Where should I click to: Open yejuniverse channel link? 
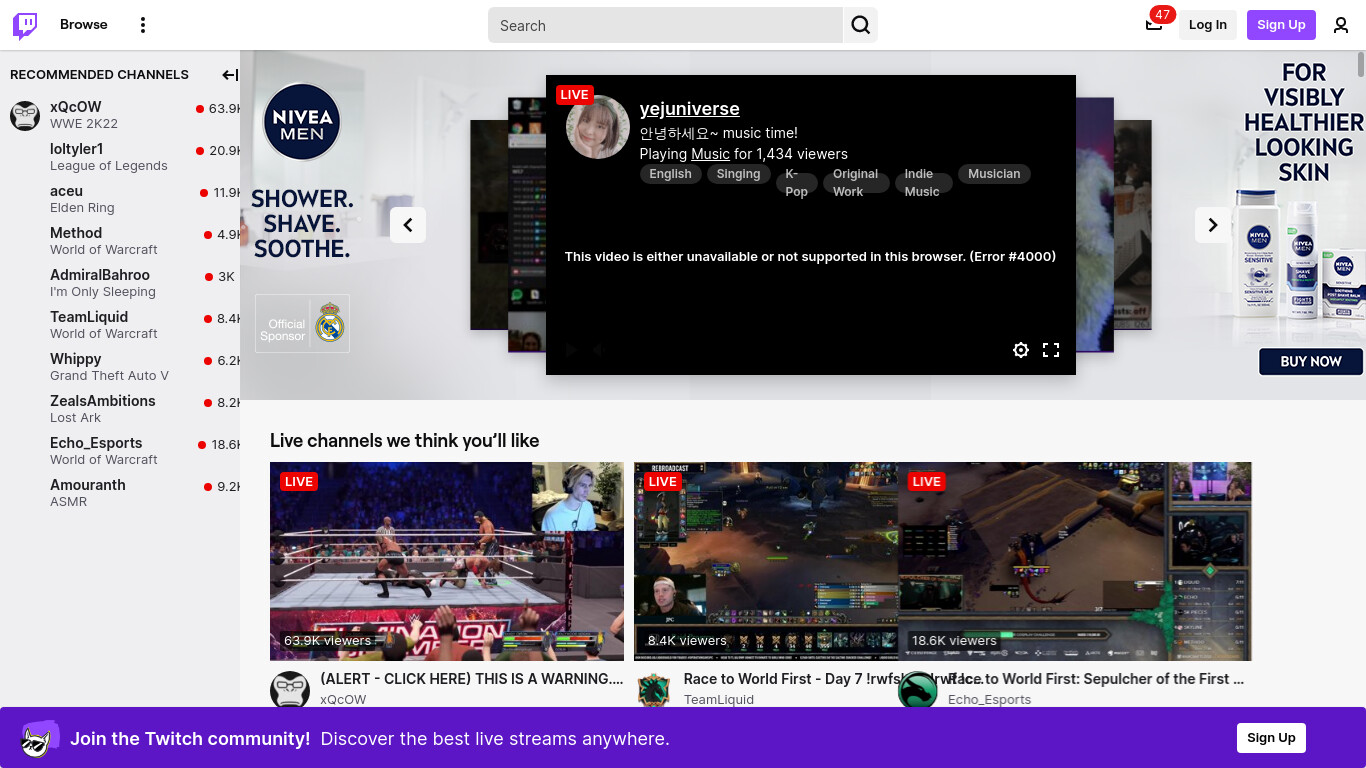[x=690, y=109]
